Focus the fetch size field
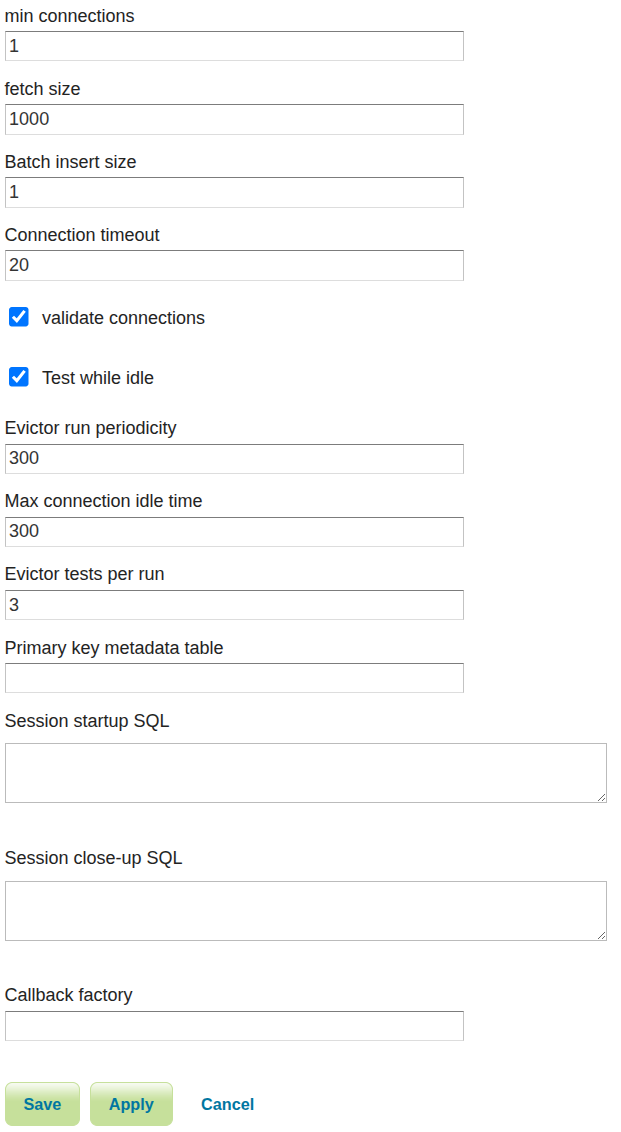Screen dimensions: 621x1132 (234, 119)
